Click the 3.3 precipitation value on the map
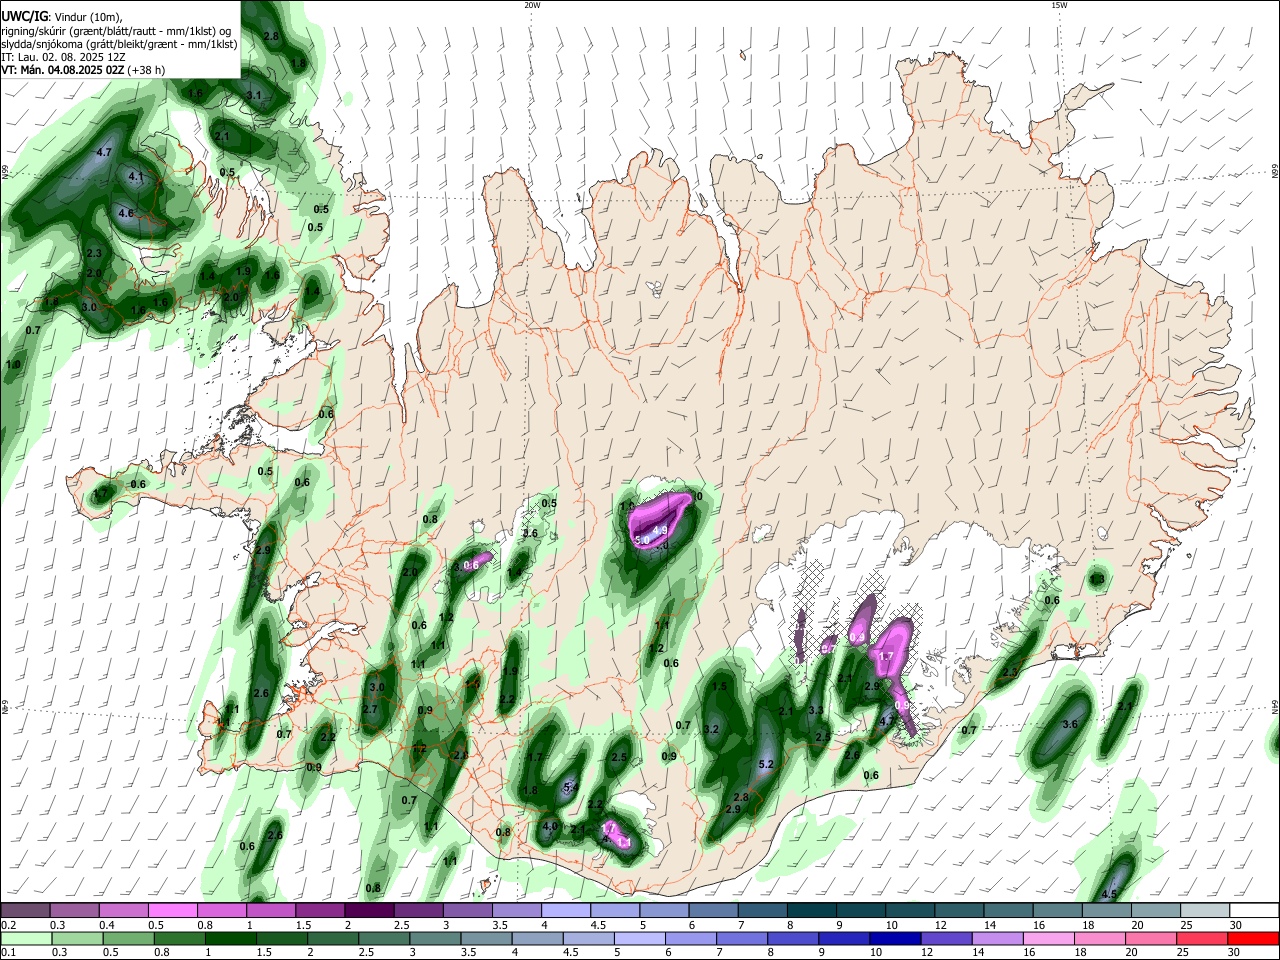 point(816,711)
